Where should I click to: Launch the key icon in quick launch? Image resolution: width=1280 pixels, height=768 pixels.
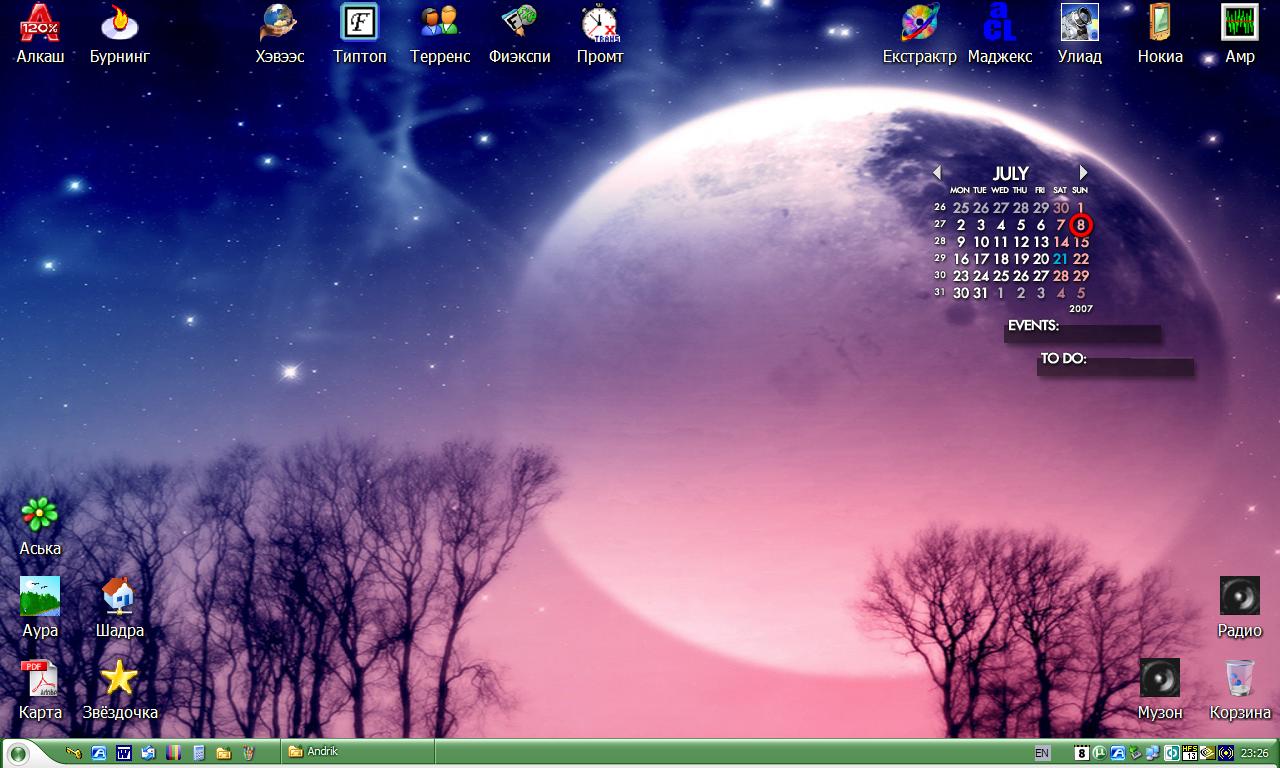[x=73, y=753]
